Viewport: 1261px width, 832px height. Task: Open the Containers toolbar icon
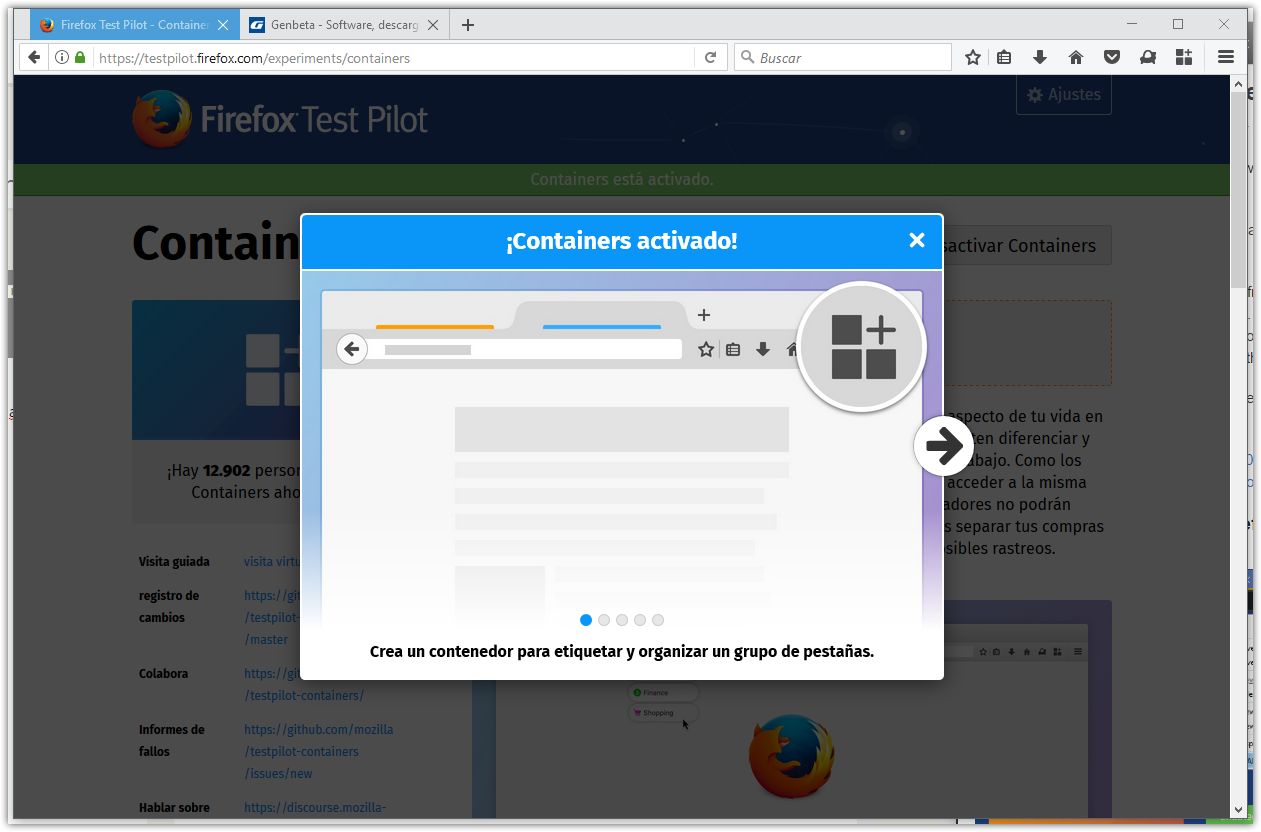tap(1184, 57)
